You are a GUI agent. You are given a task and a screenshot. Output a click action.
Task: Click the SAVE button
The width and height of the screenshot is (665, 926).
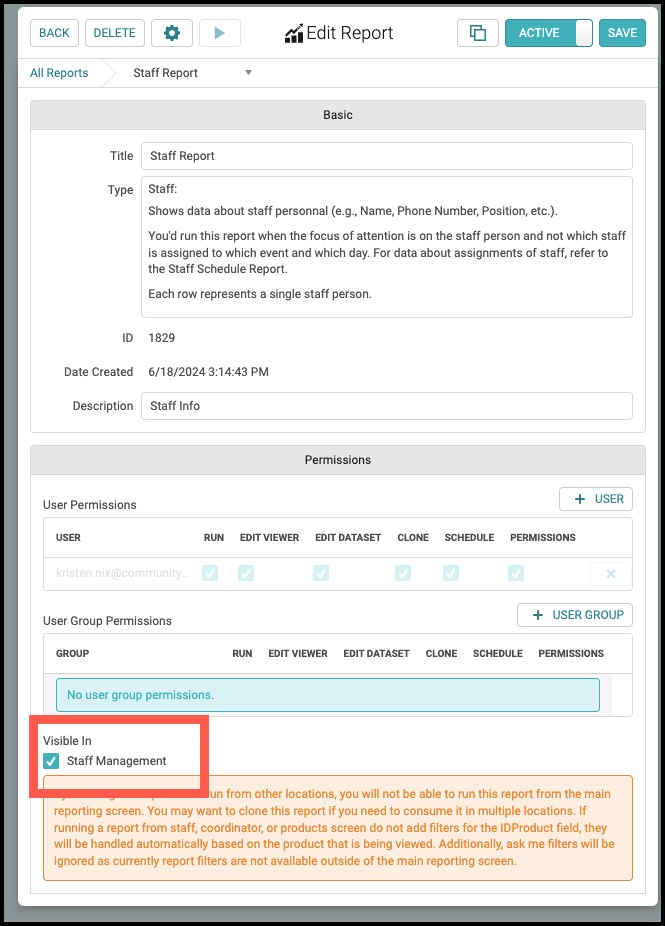[622, 33]
